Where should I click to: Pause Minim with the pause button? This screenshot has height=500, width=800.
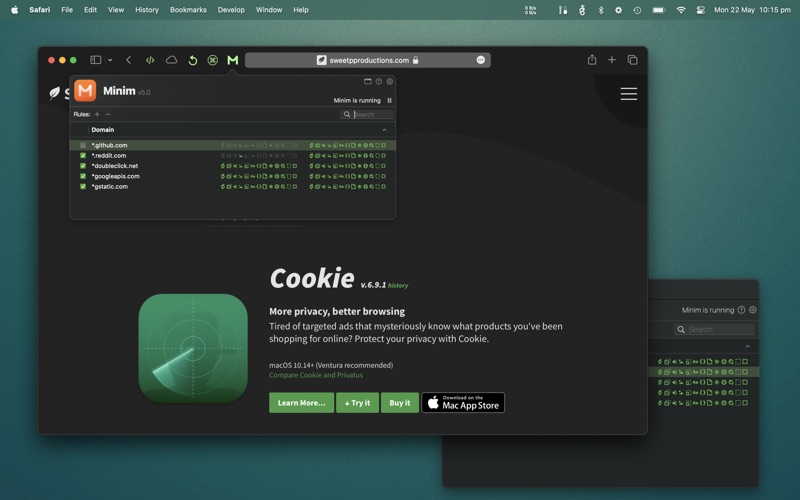coord(389,101)
